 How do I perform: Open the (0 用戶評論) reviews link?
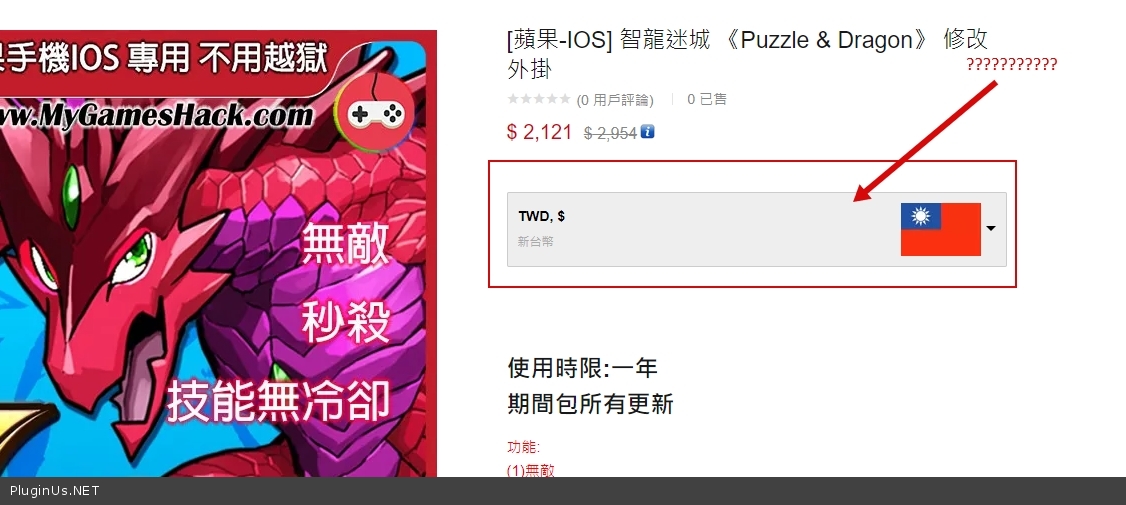615,100
